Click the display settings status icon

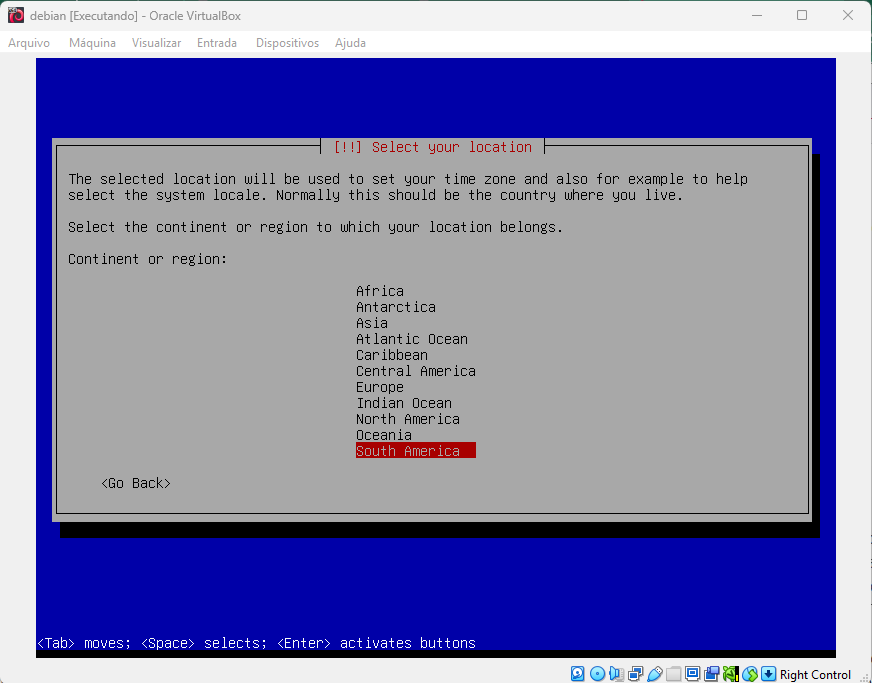(x=692, y=674)
